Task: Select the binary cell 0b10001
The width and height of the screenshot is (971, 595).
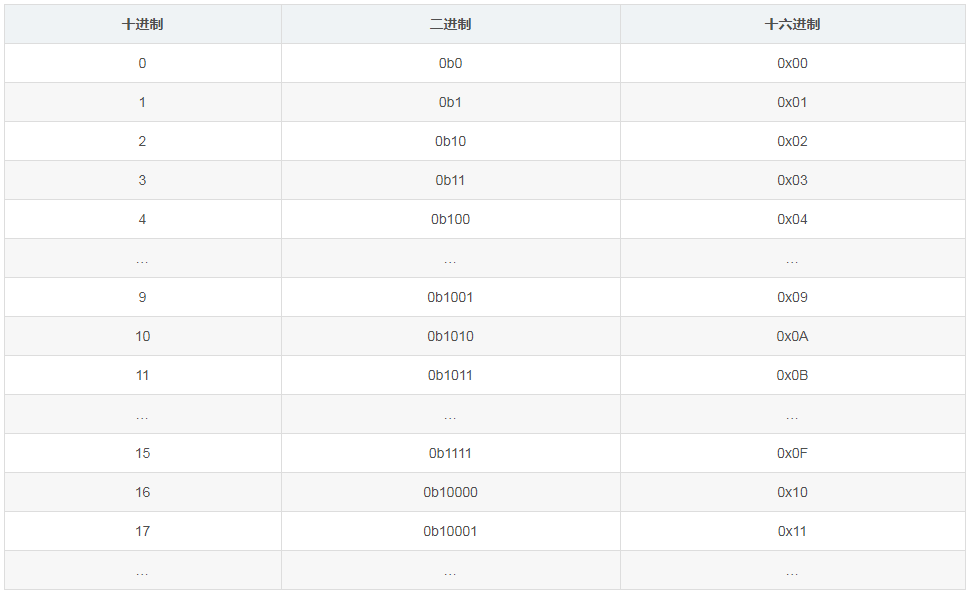Action: pos(450,531)
